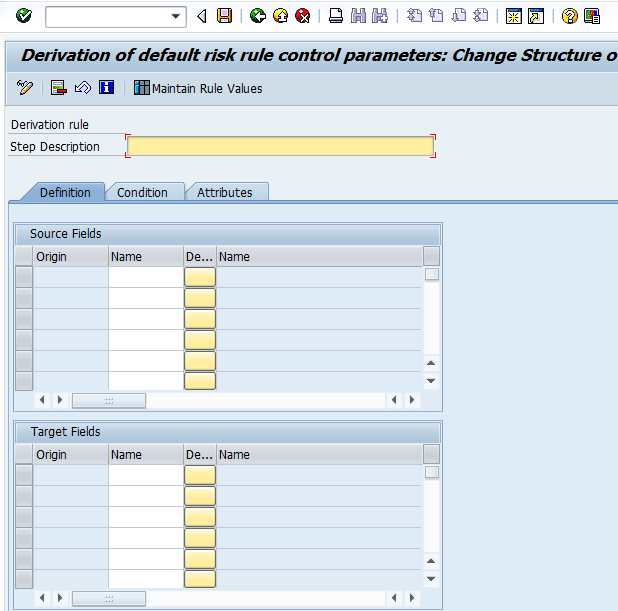
Task: Click the Step Description input field
Action: 280,147
